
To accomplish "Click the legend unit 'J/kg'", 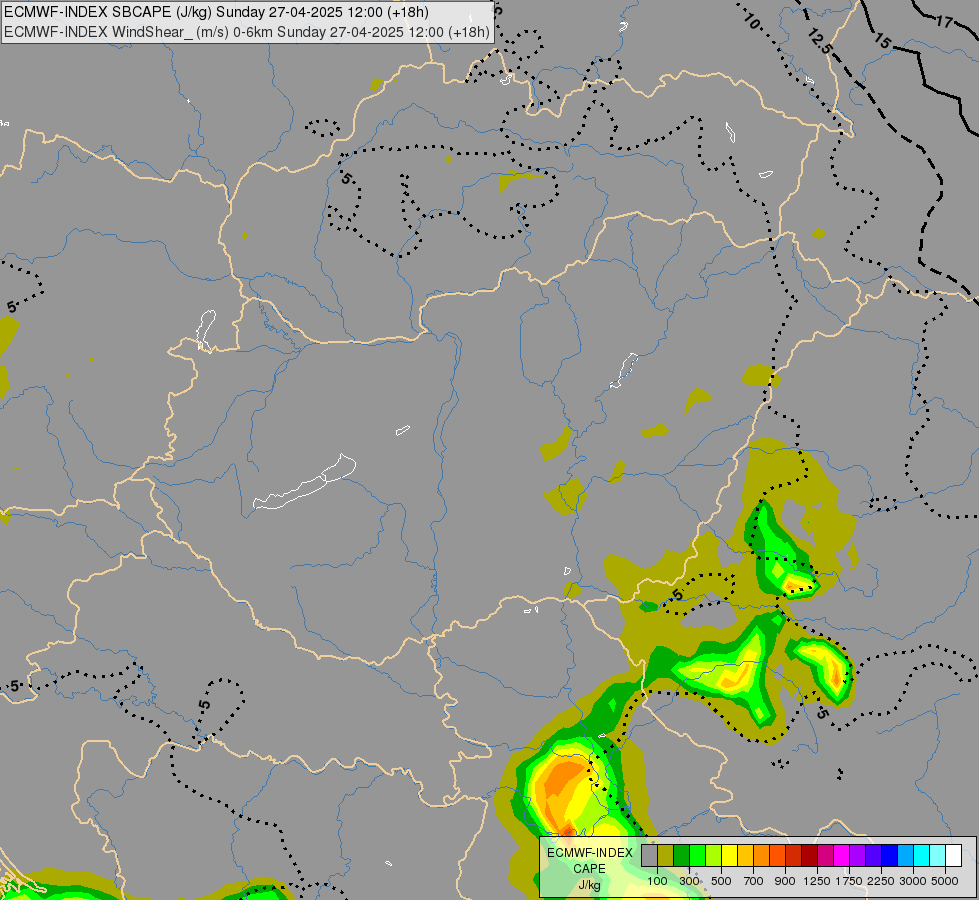I will pos(589,885).
